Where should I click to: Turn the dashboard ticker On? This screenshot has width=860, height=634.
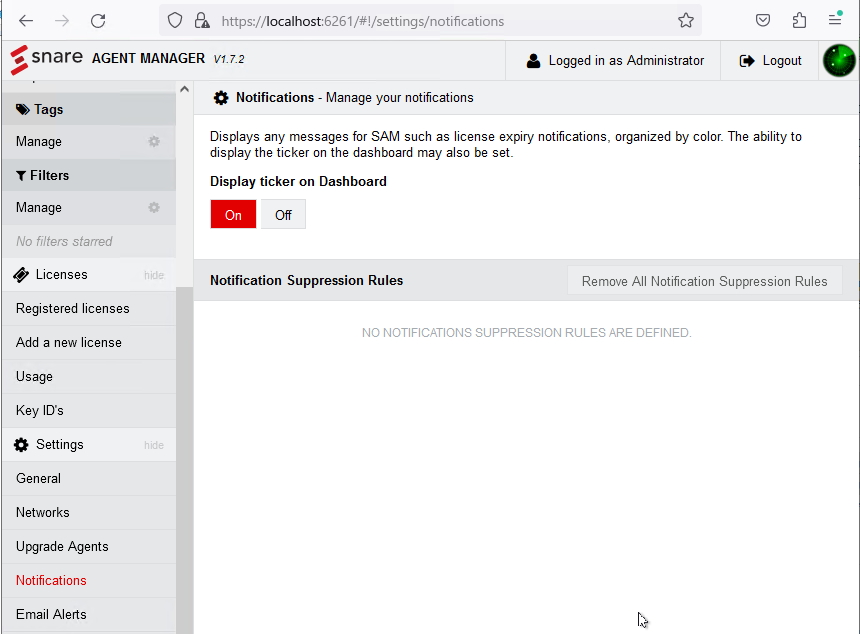tap(233, 214)
